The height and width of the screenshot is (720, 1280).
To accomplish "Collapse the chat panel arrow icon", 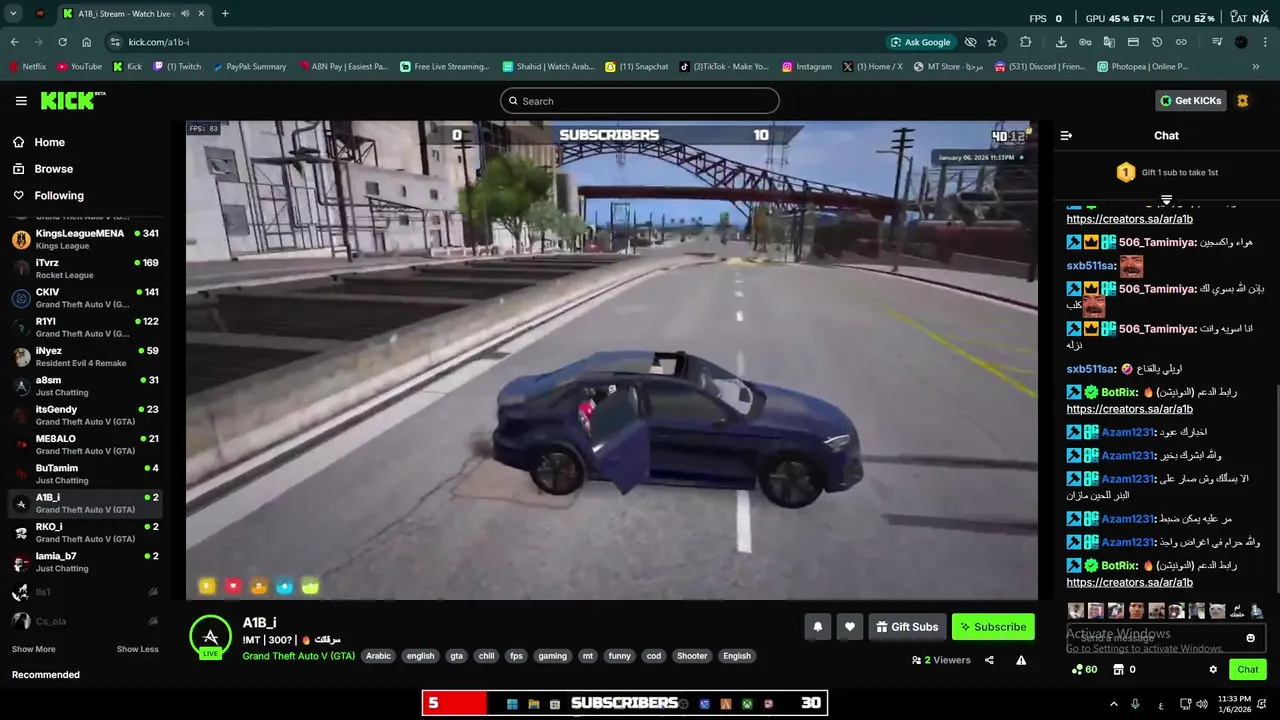I will pyautogui.click(x=1066, y=136).
